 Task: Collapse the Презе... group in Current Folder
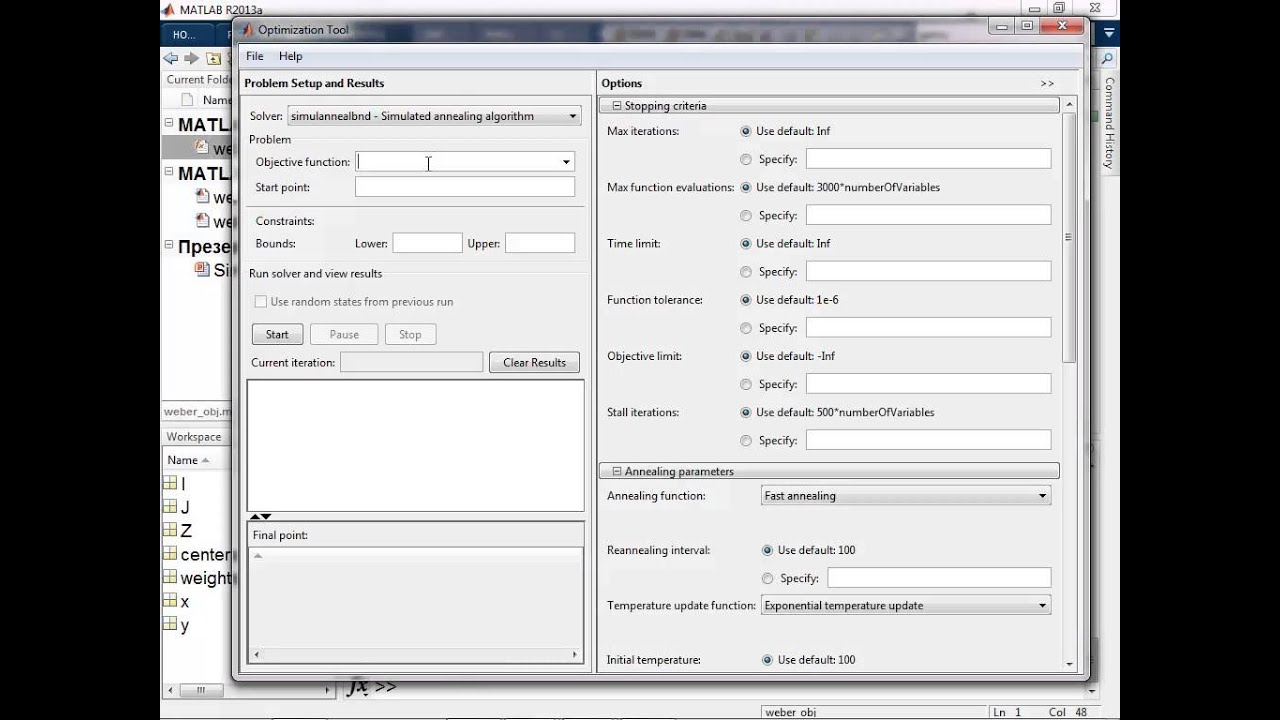(x=169, y=246)
